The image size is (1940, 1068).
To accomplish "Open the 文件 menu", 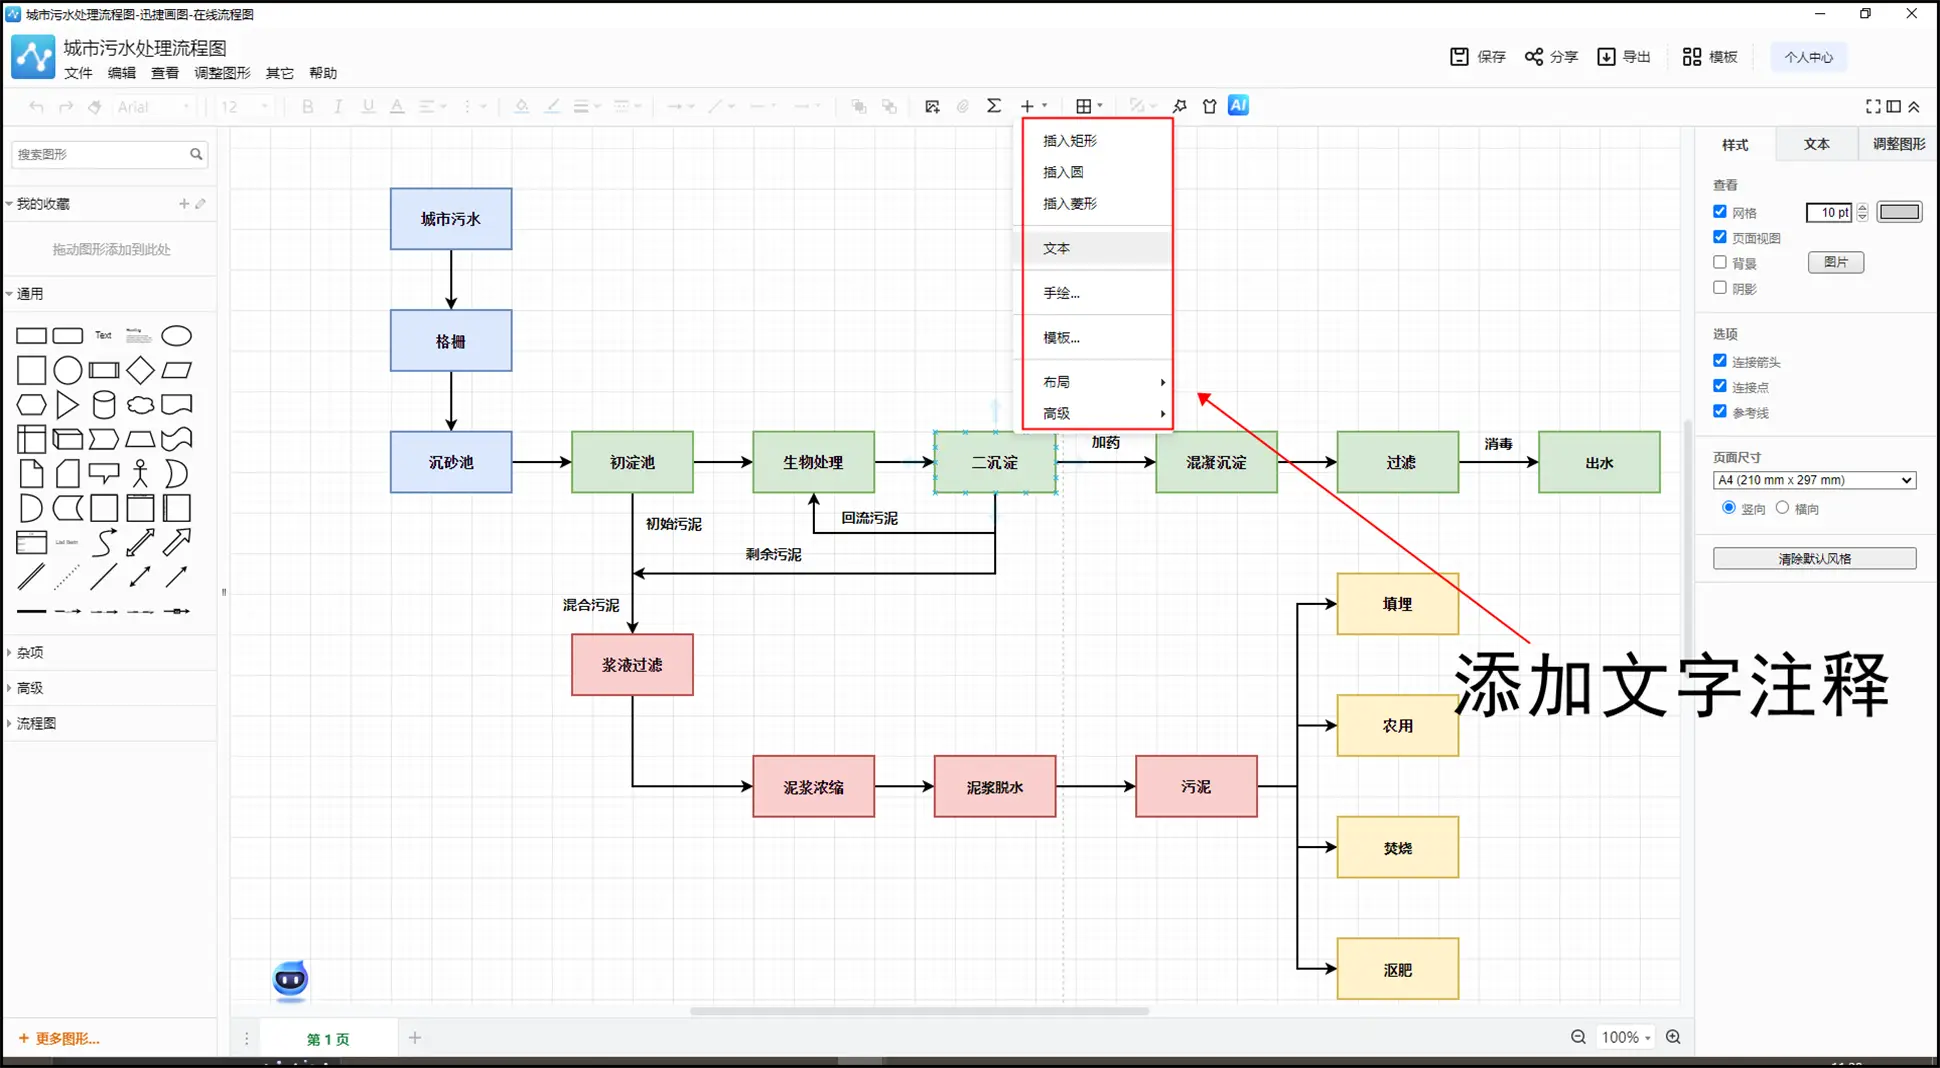I will (x=78, y=73).
